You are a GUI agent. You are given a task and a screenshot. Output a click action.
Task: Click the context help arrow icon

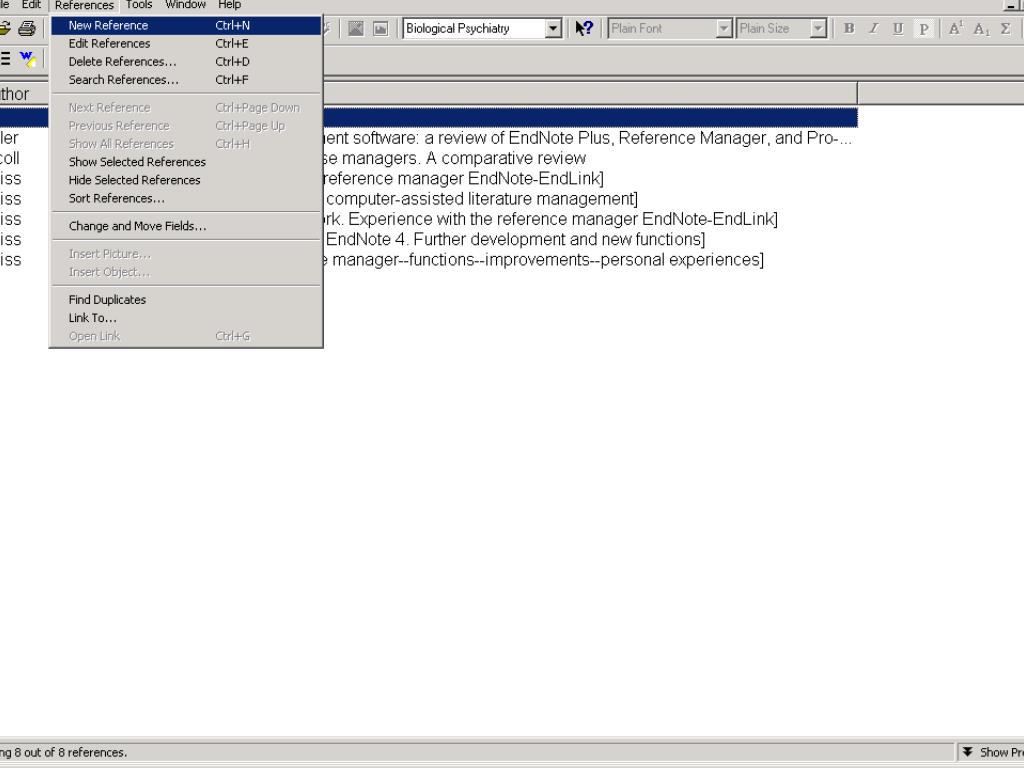pos(584,28)
